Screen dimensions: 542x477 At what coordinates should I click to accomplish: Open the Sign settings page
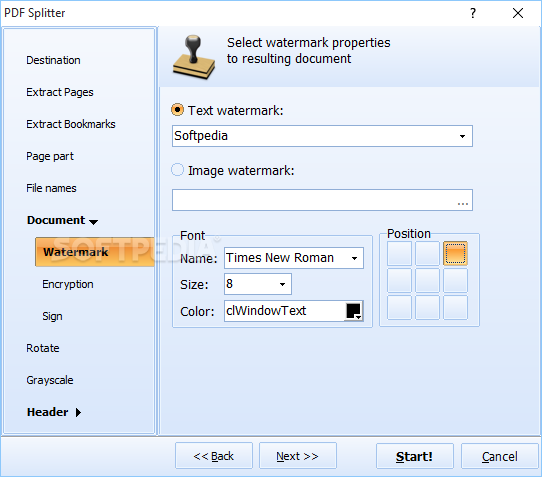coord(52,316)
